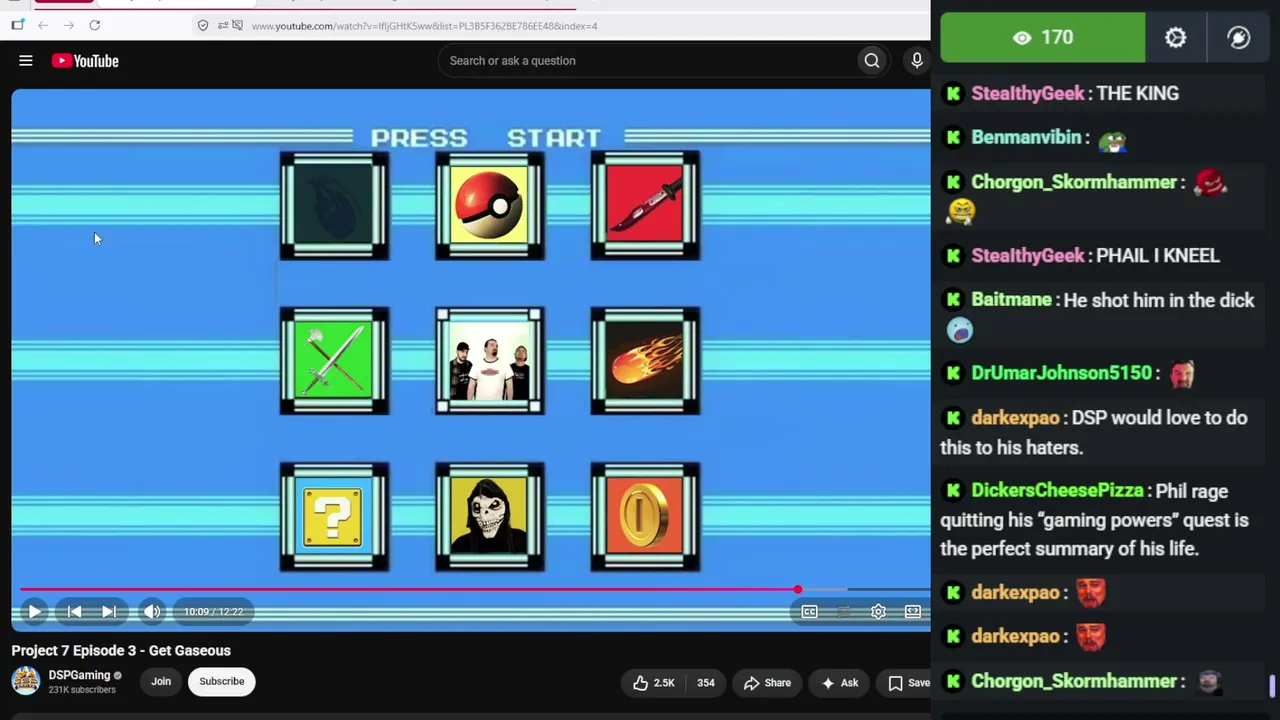
Task: Start voice search with the microphone
Action: pyautogui.click(x=917, y=61)
